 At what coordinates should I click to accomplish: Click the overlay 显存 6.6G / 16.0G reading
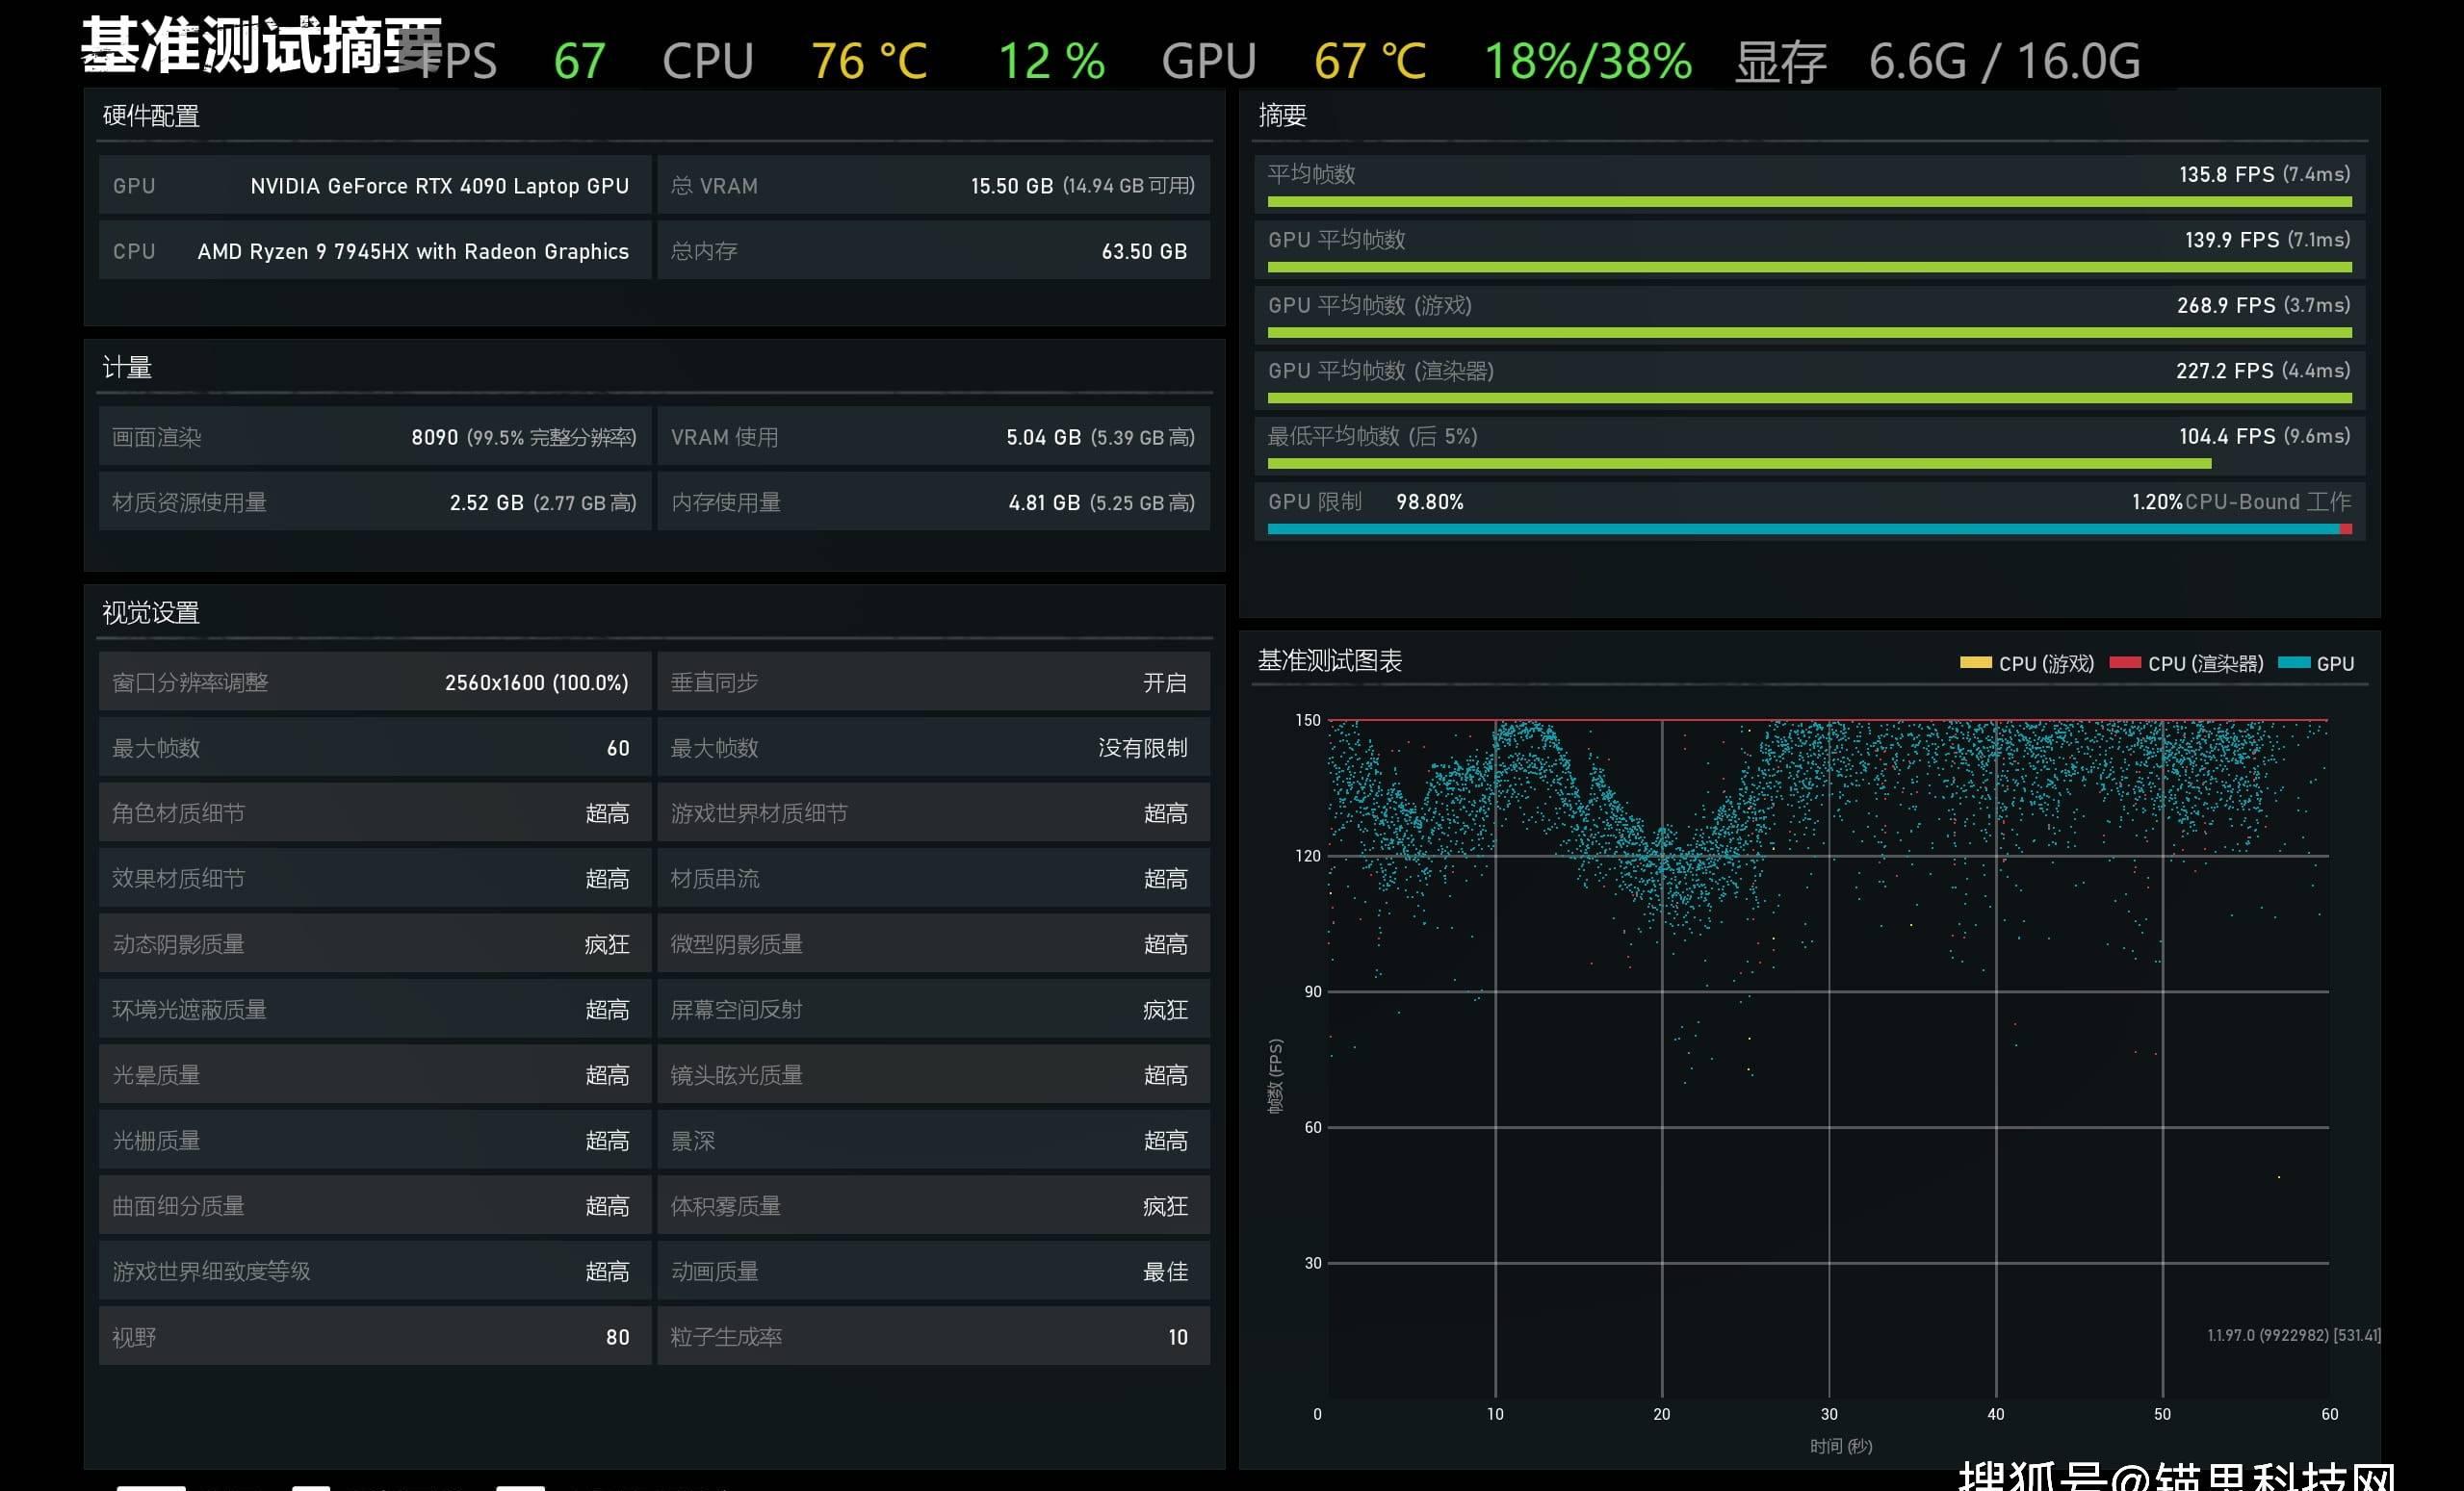1938,62
